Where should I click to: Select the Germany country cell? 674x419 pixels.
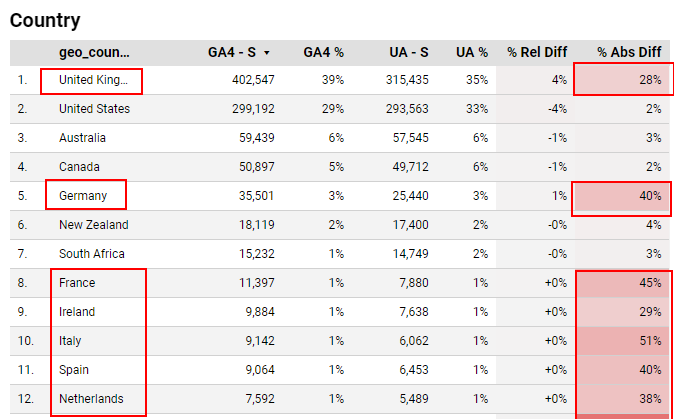click(x=82, y=196)
